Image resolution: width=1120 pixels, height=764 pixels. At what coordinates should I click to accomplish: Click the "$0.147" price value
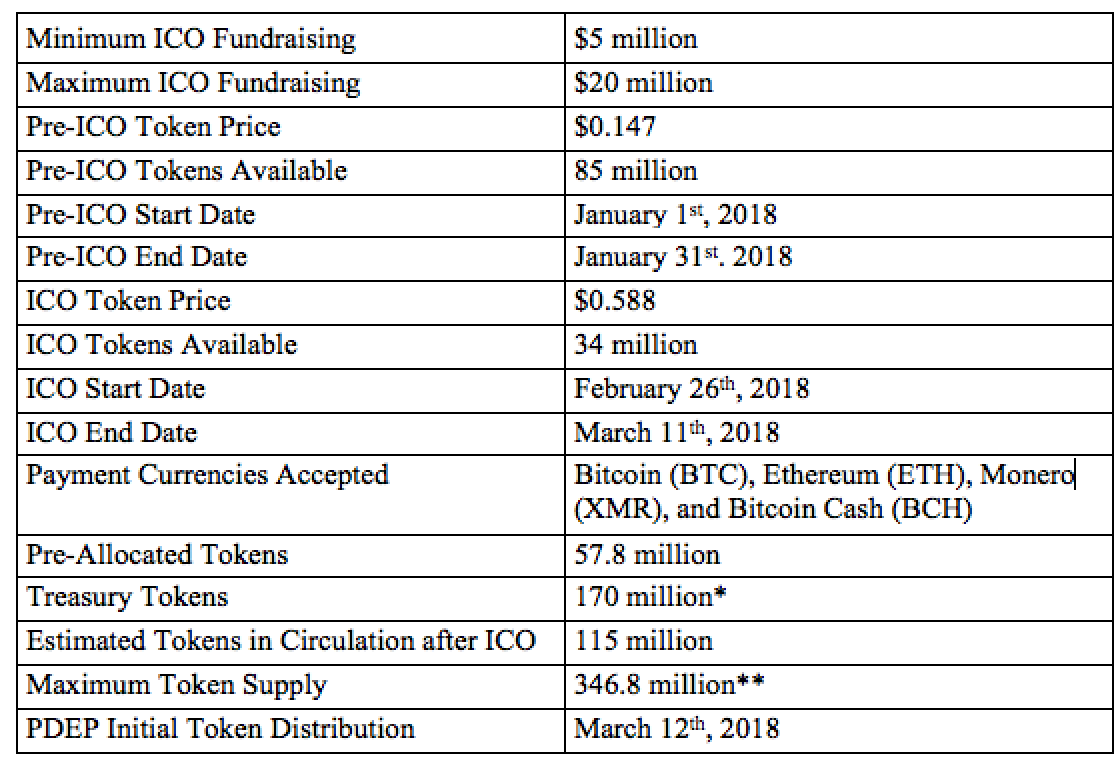tap(616, 126)
